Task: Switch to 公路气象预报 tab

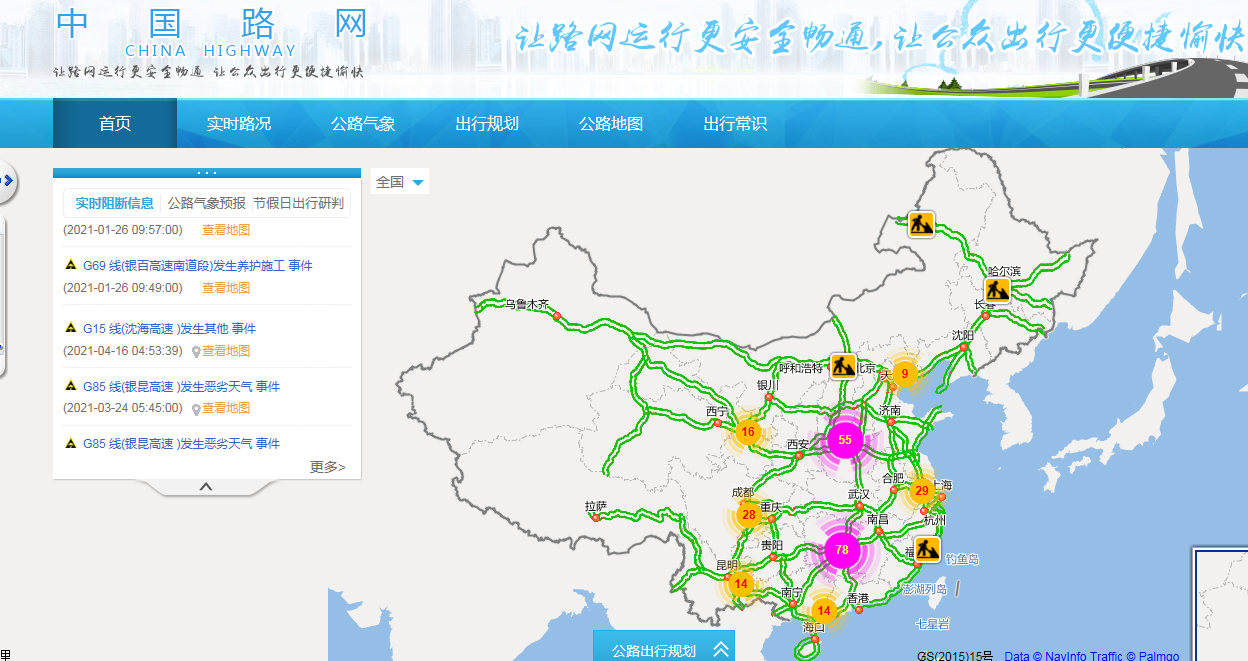Action: (x=206, y=203)
